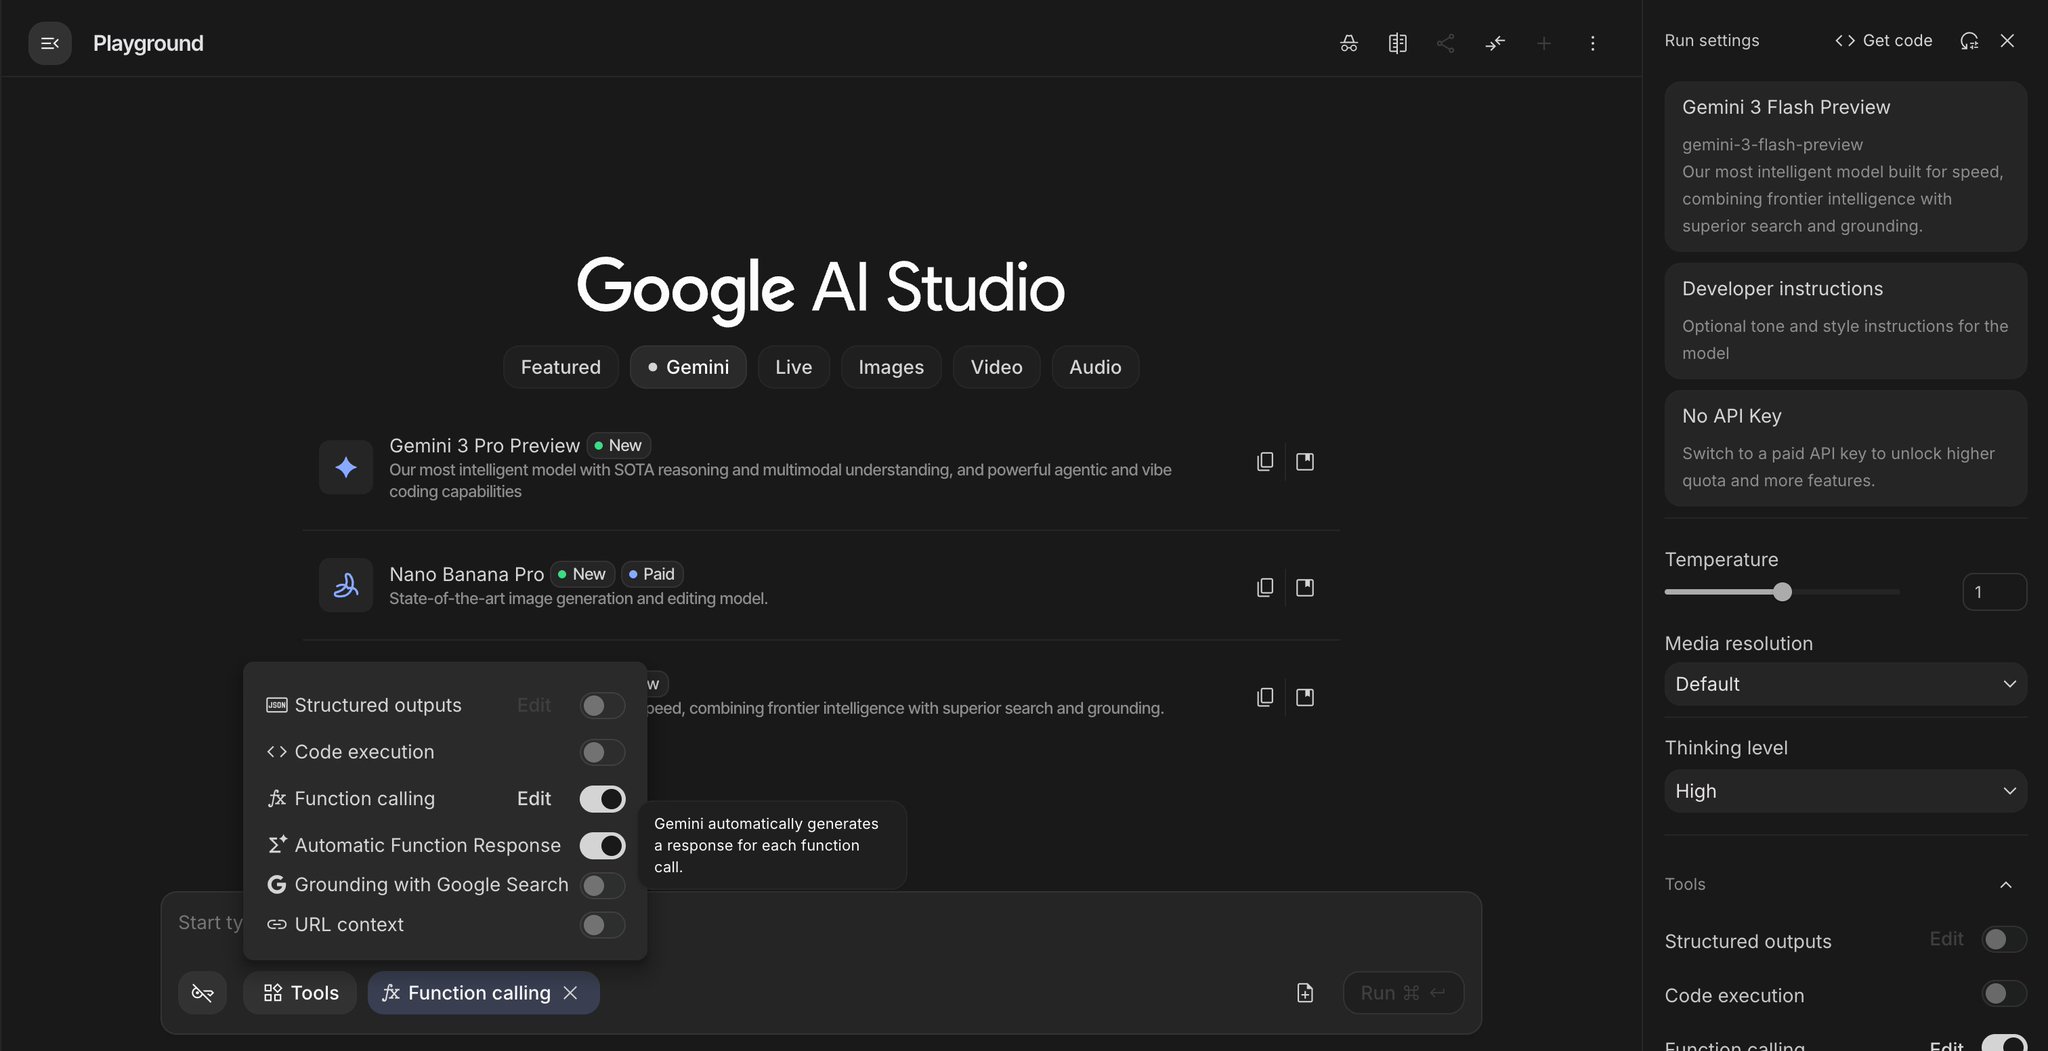The image size is (2048, 1051).
Task: Switch to the Images tab
Action: (x=891, y=367)
